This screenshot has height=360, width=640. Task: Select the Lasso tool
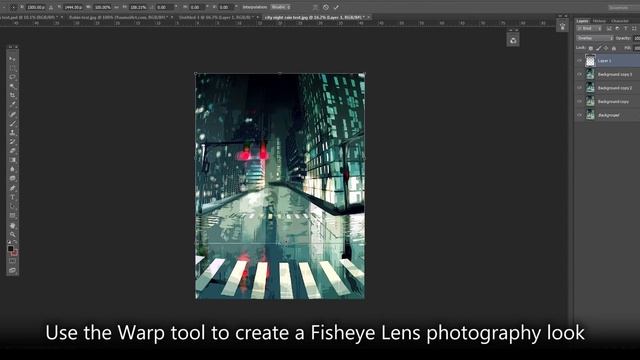[x=12, y=77]
